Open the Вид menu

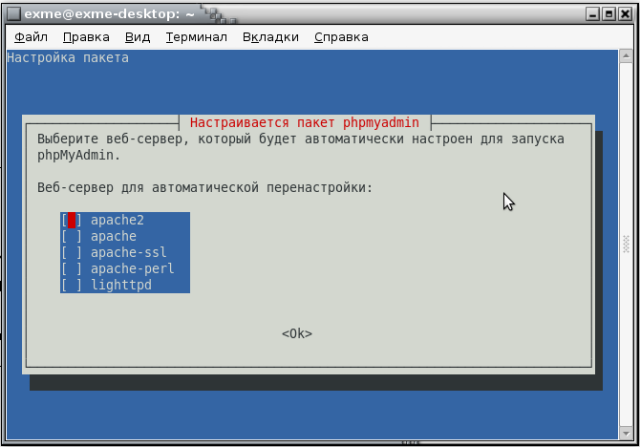[138, 37]
